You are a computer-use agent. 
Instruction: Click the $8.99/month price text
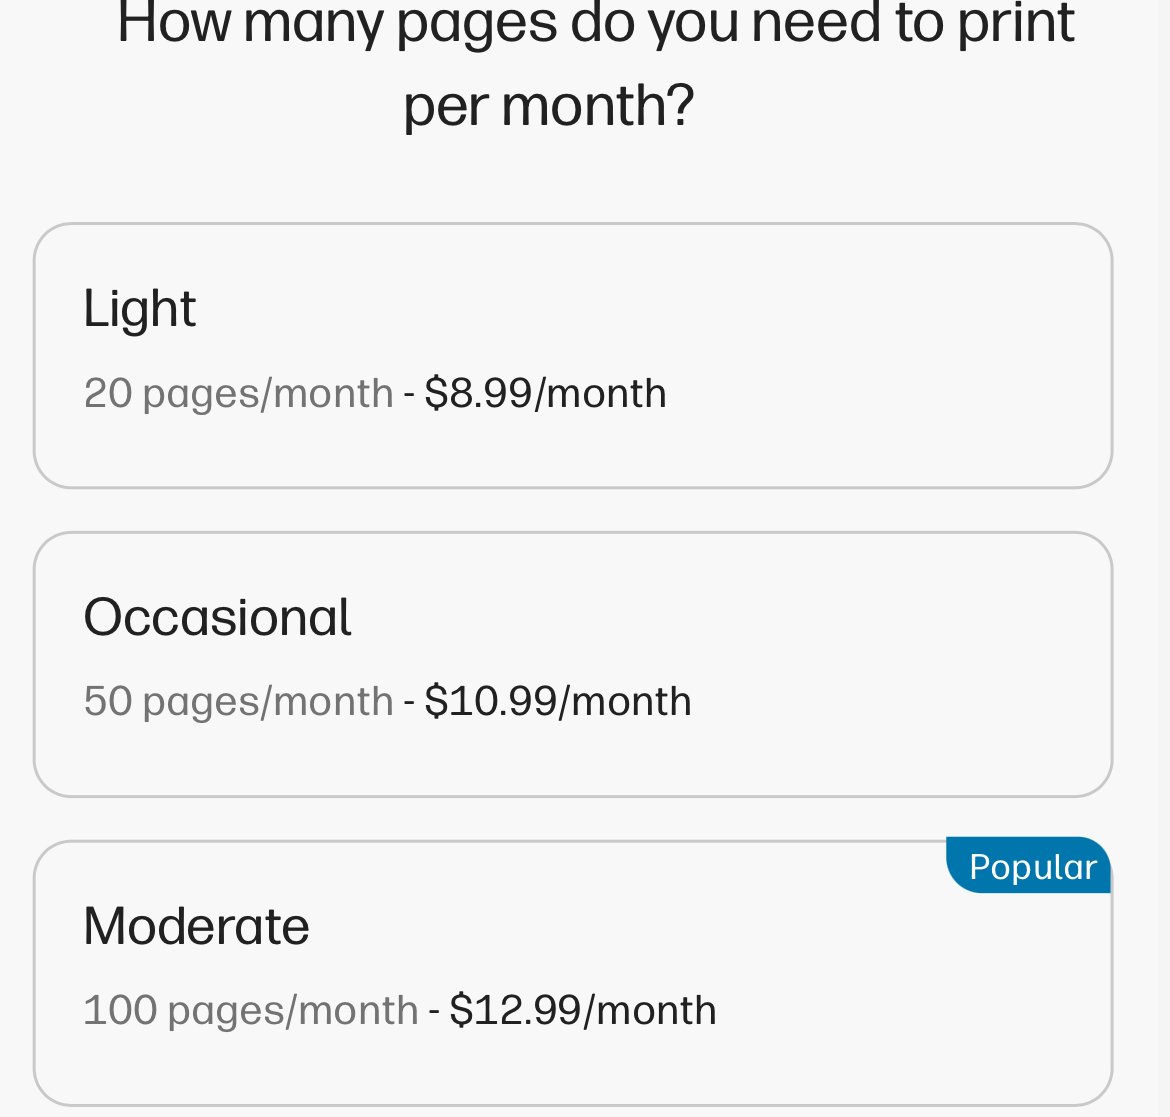tap(545, 393)
